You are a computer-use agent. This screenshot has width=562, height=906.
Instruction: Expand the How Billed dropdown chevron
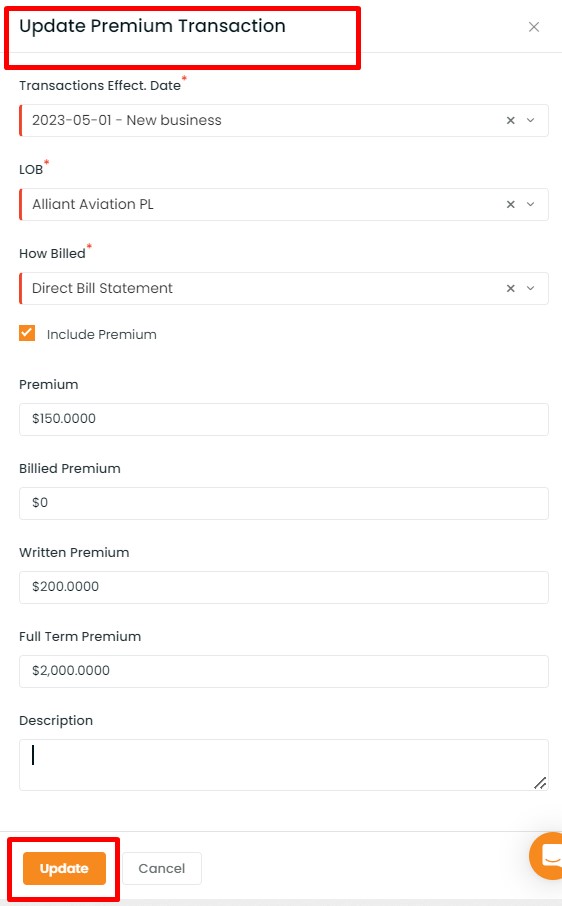pos(530,288)
